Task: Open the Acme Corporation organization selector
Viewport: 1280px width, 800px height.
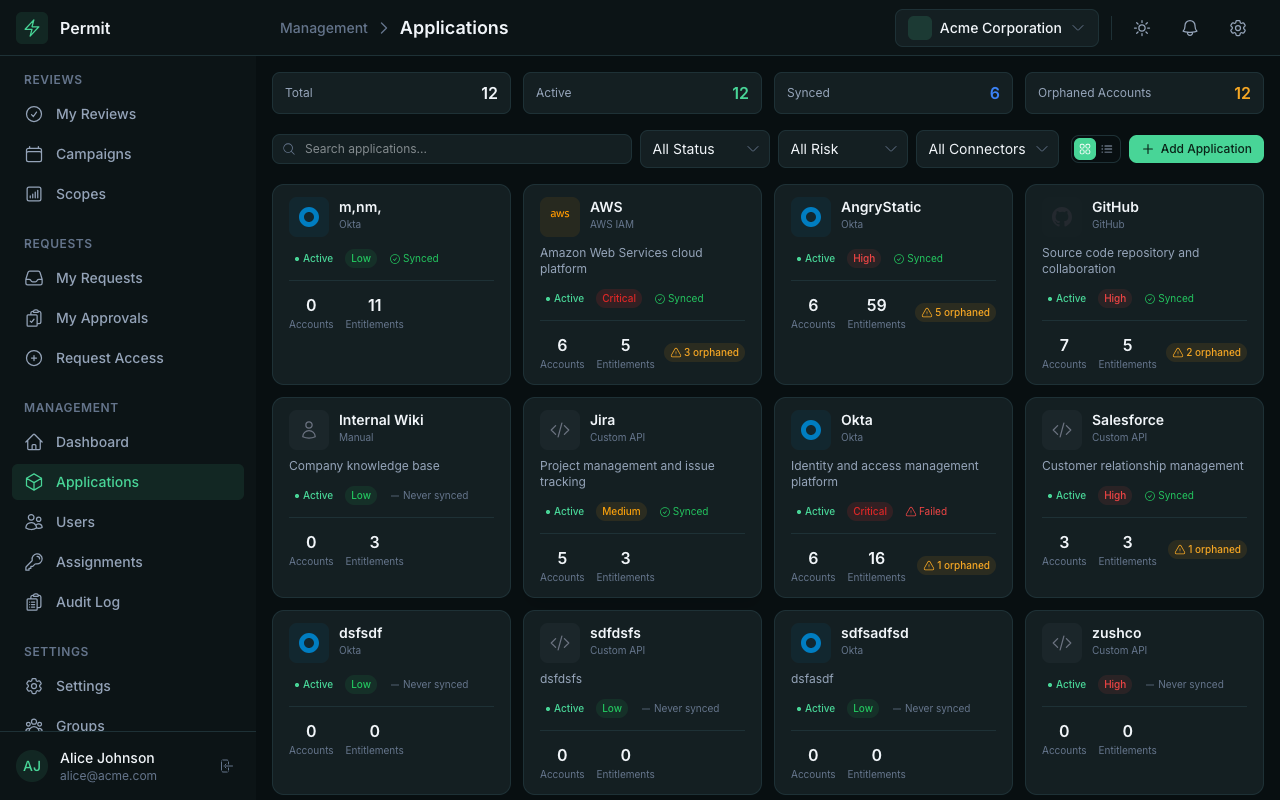Action: (x=996, y=28)
